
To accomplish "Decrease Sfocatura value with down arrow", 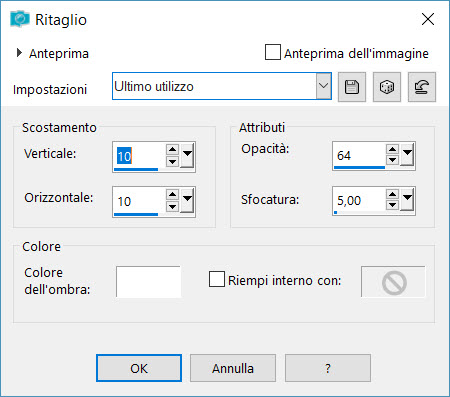I will coord(392,205).
